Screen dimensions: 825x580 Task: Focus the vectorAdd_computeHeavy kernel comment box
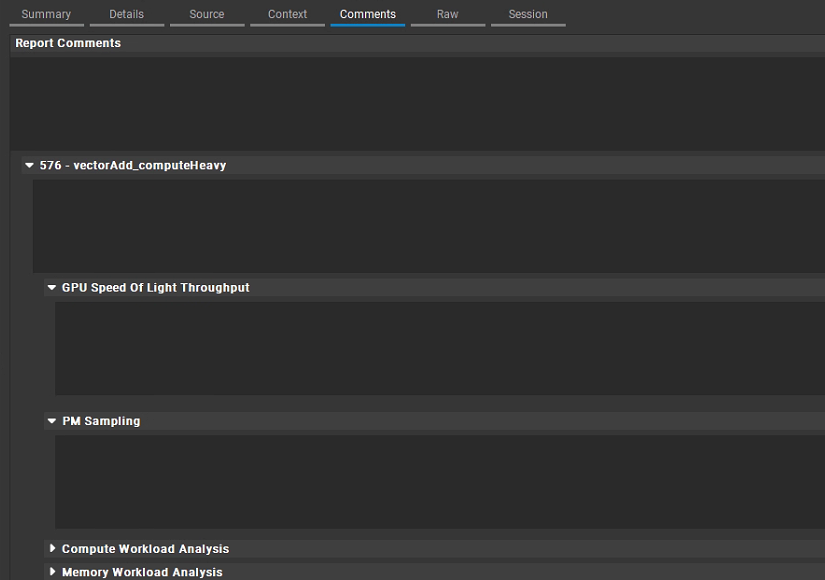coord(428,226)
